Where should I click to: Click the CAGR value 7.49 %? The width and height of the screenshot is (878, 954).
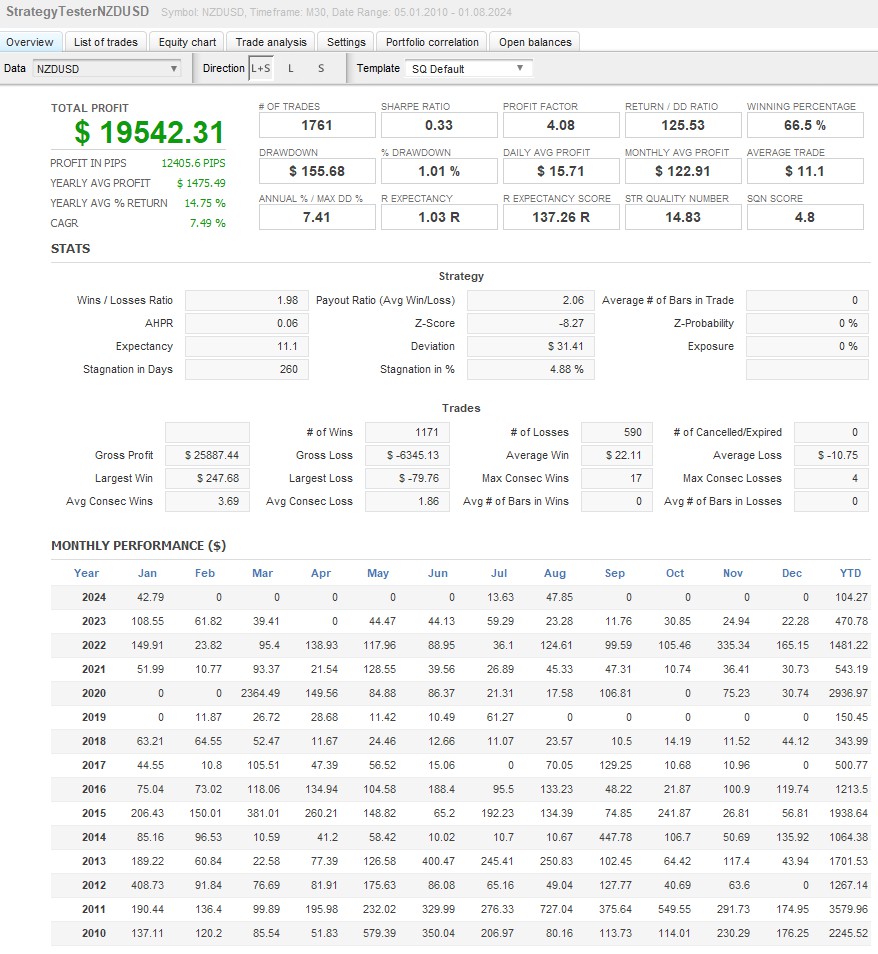(x=207, y=223)
